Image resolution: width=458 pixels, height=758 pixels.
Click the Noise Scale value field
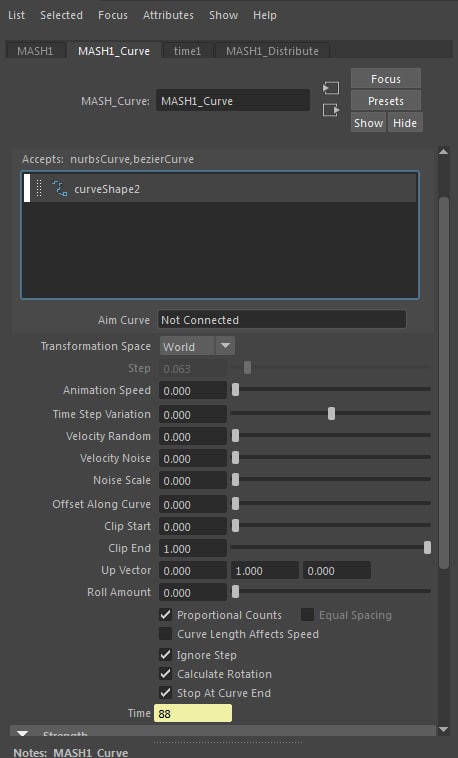click(192, 481)
